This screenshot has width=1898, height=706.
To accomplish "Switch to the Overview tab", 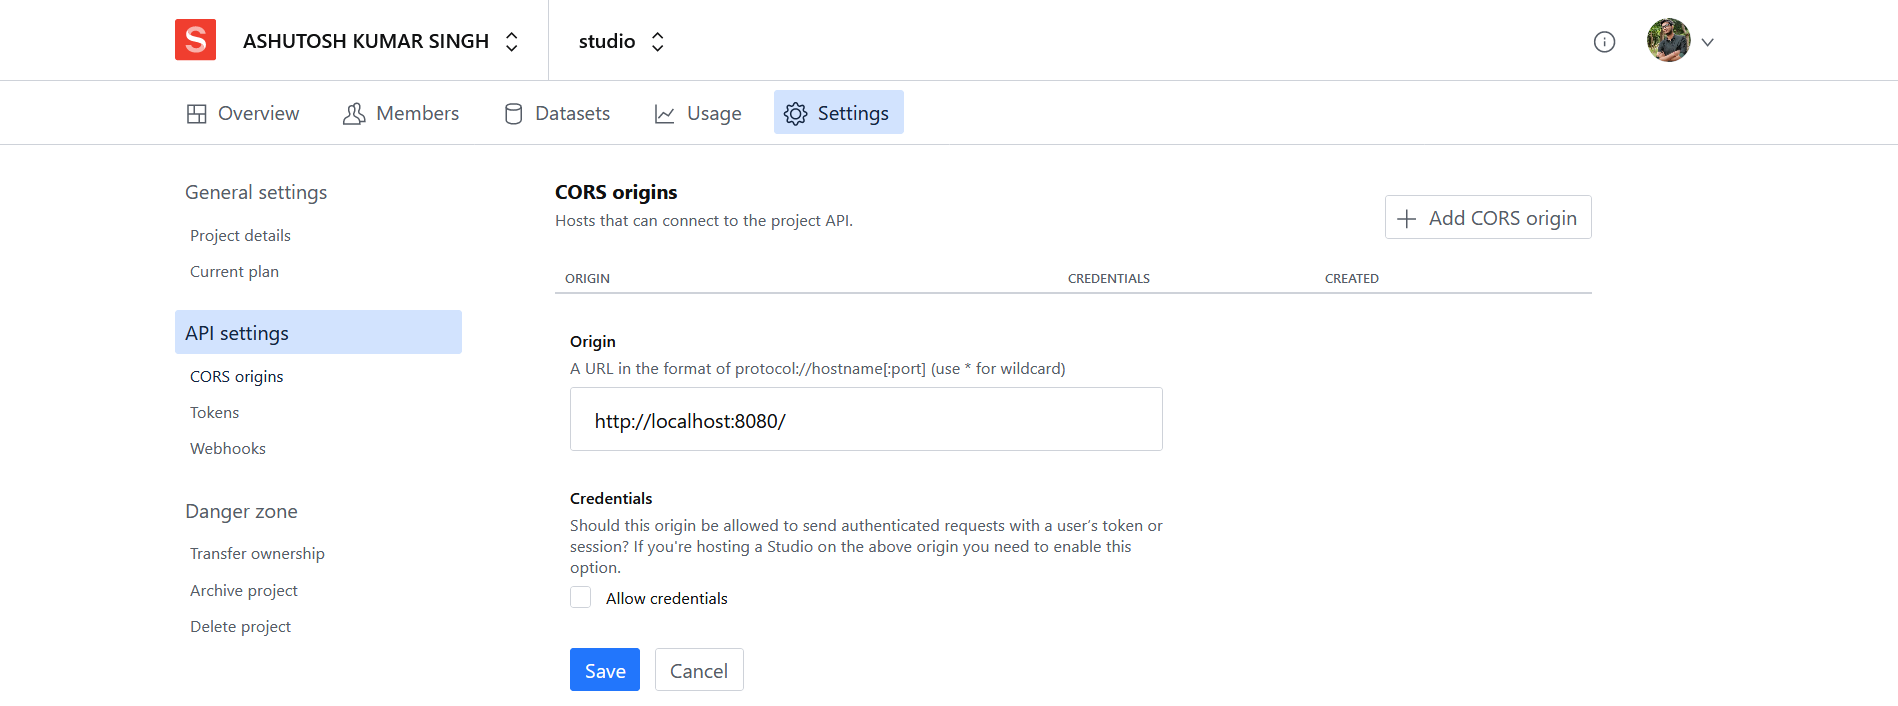I will click(x=242, y=113).
